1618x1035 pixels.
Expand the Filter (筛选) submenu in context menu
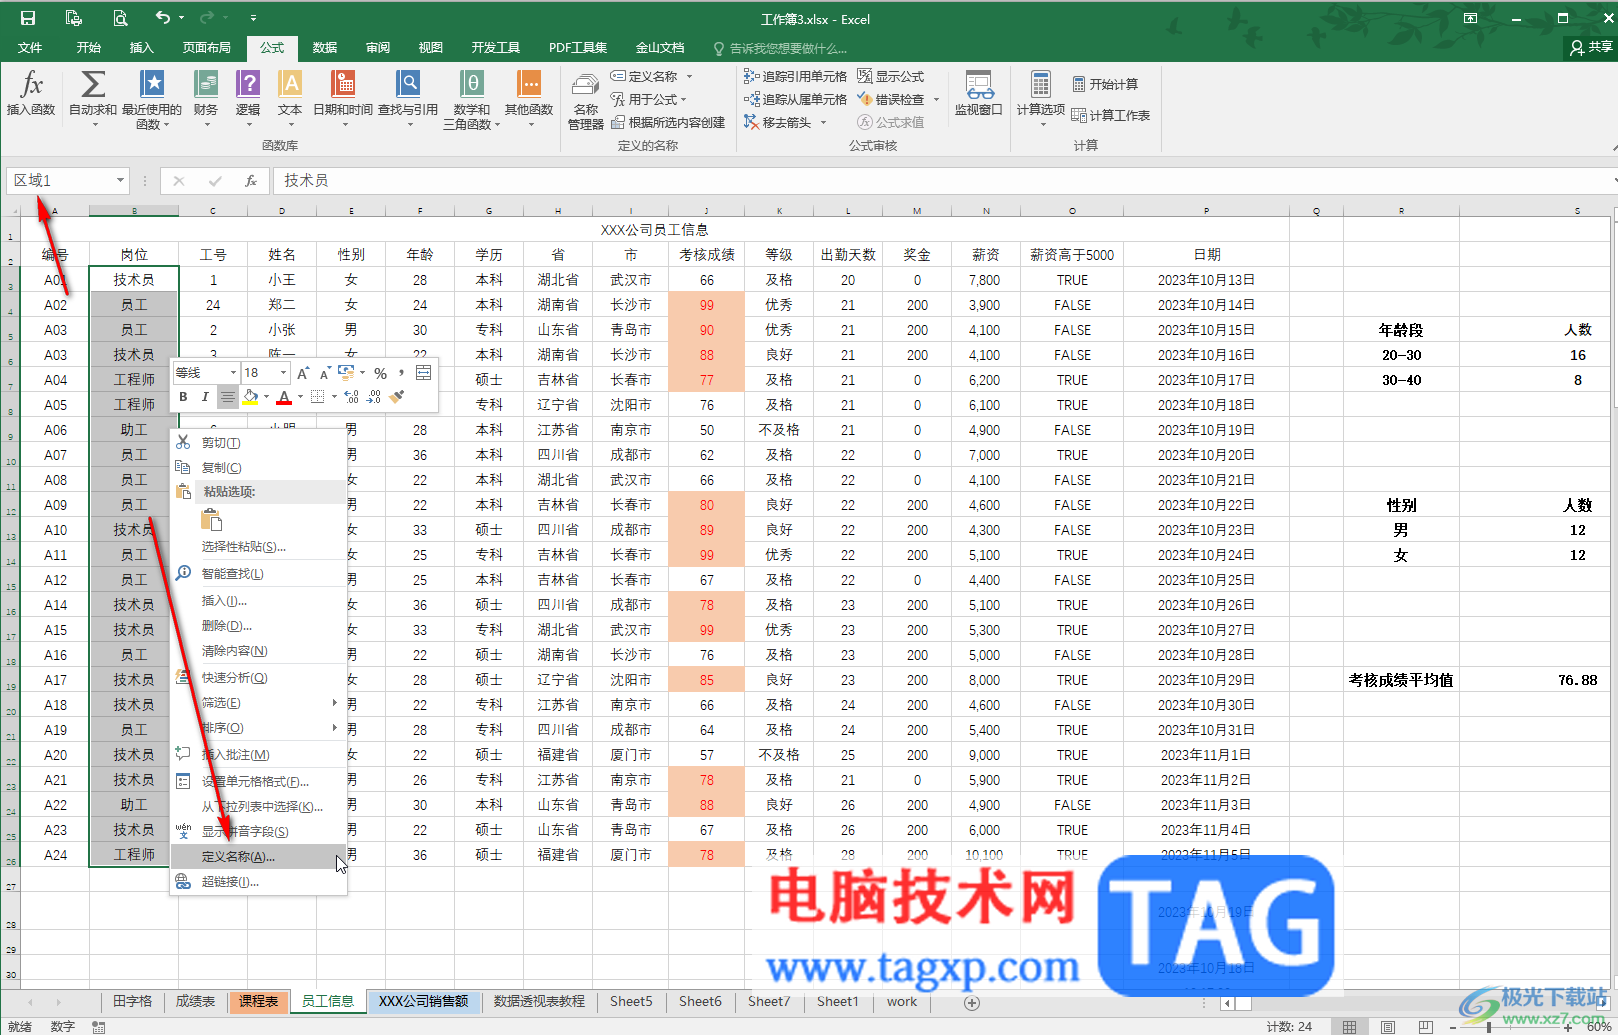click(259, 703)
